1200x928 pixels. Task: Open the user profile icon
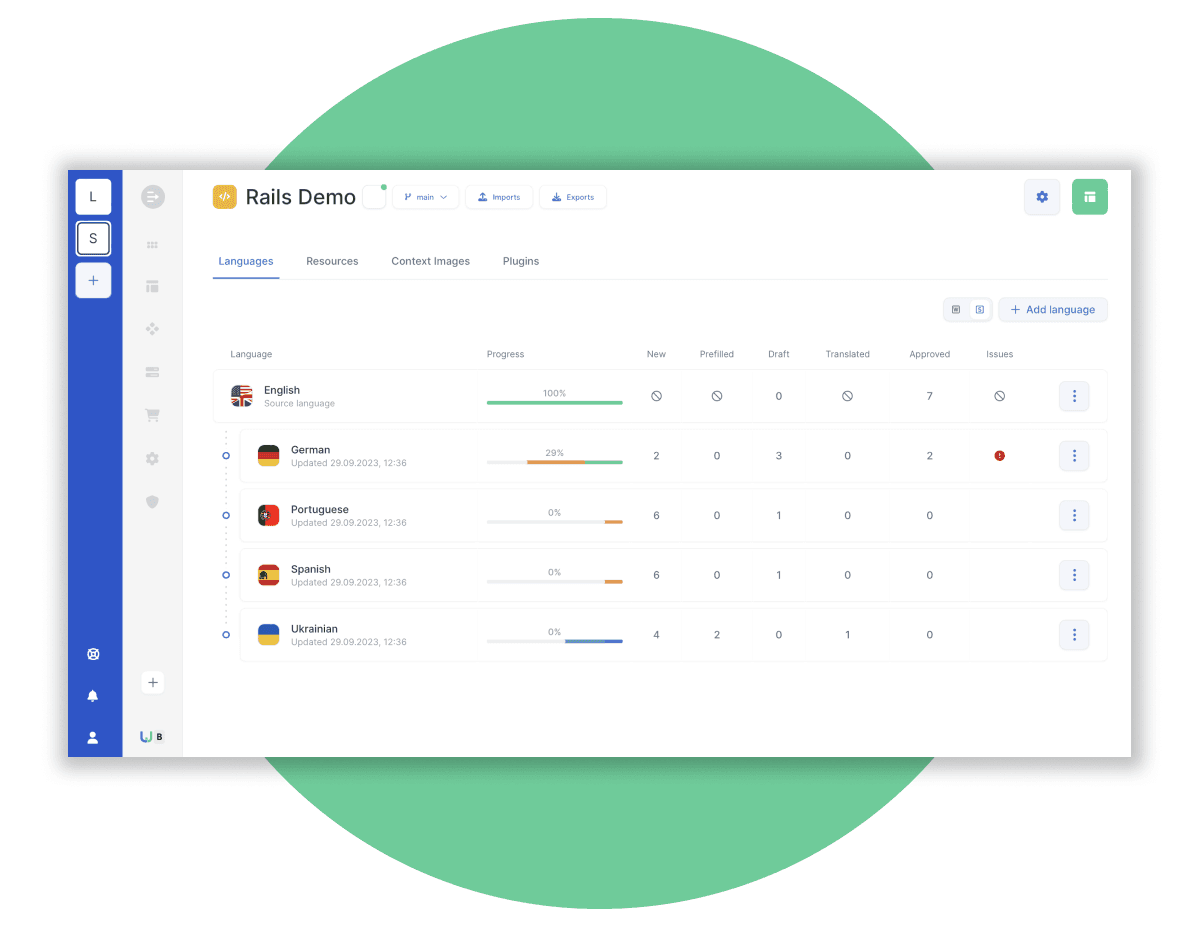coord(93,738)
